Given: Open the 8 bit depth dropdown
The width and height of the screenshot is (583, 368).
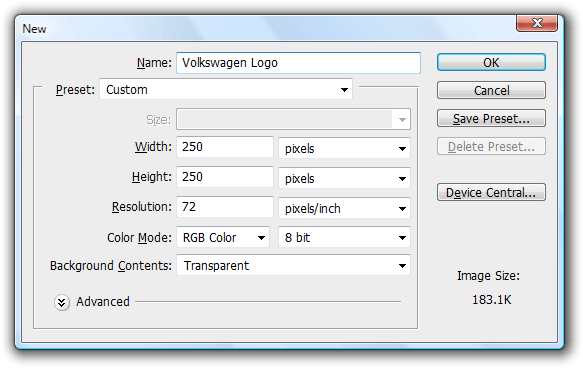Looking at the screenshot, I should click(x=344, y=237).
